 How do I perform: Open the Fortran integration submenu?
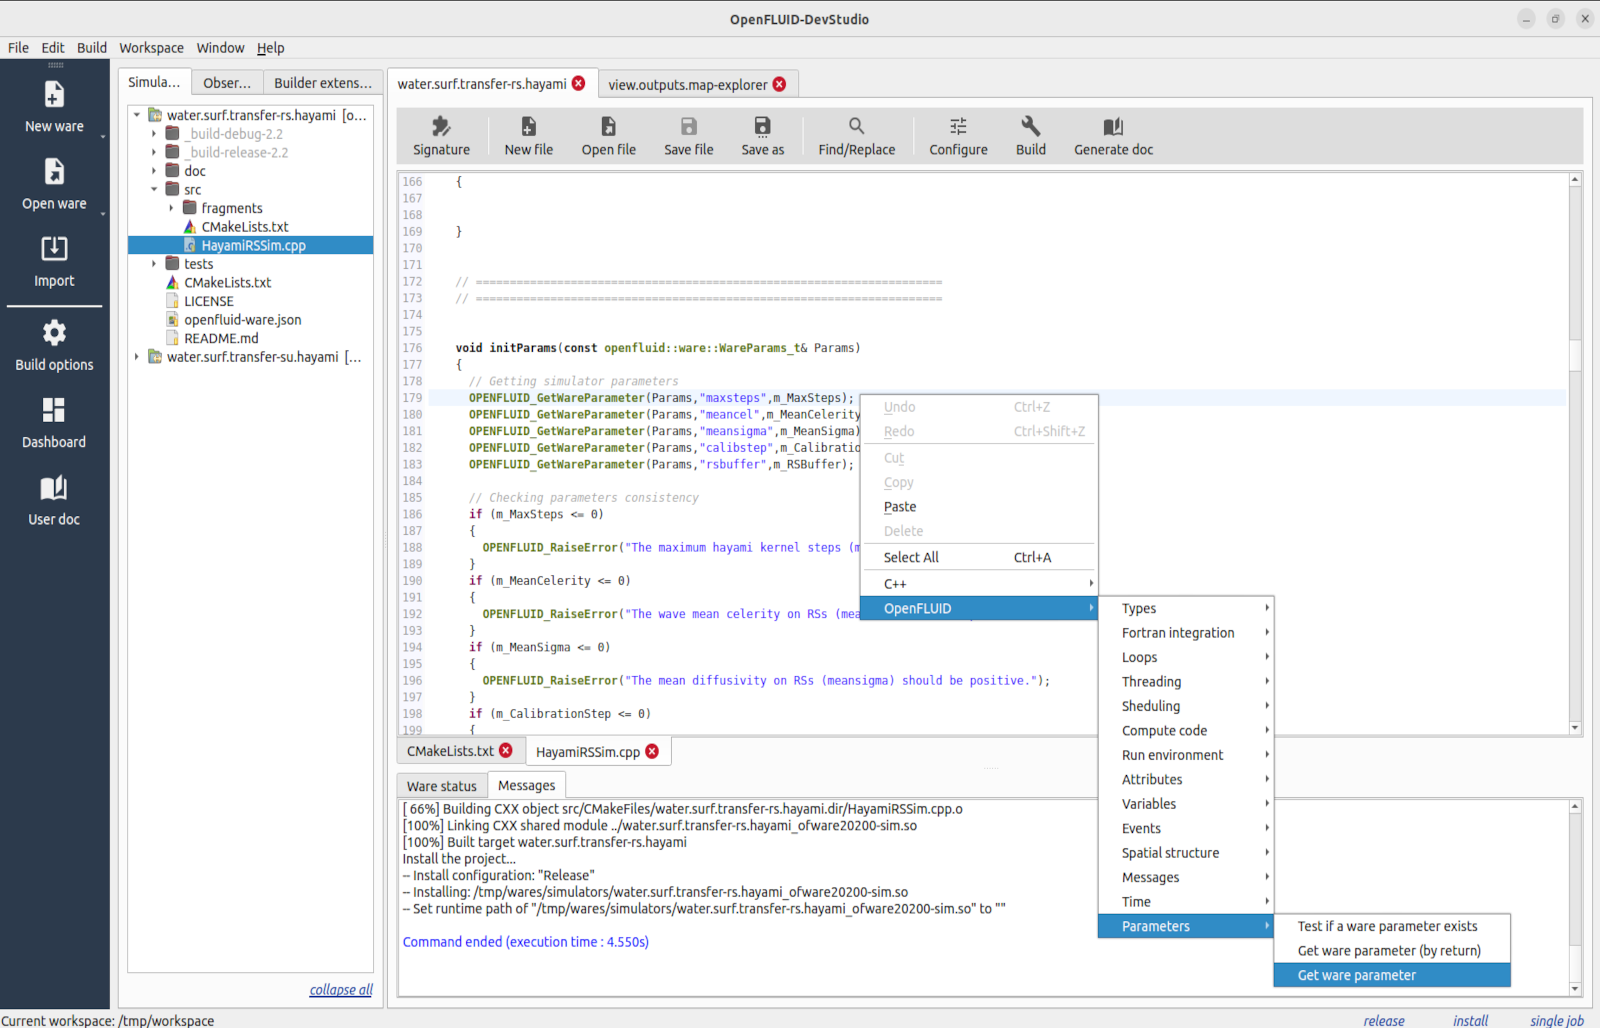click(x=1185, y=633)
